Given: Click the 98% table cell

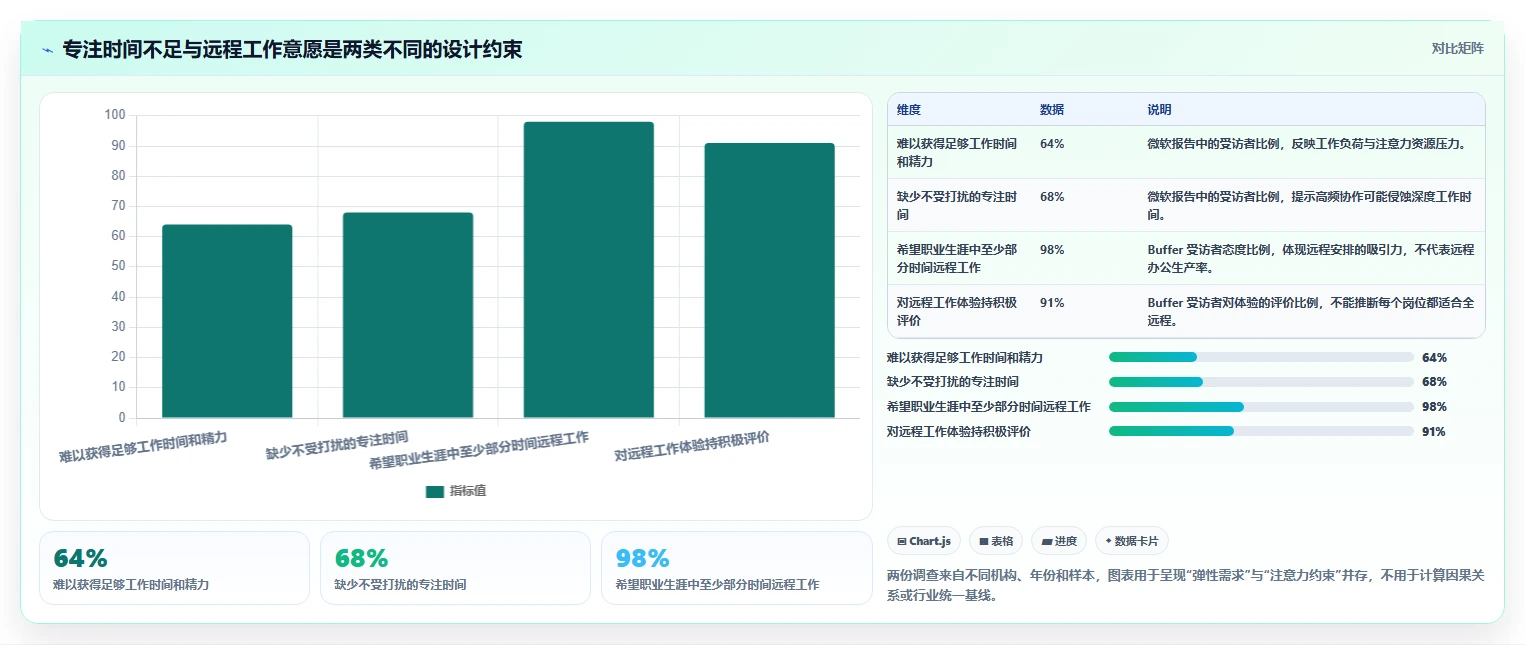Looking at the screenshot, I should (x=1052, y=249).
